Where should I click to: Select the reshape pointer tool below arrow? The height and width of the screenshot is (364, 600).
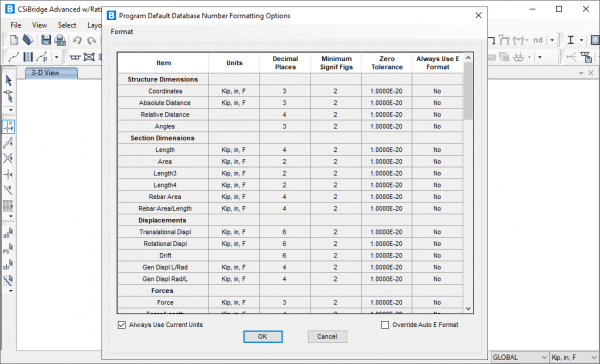coord(8,96)
